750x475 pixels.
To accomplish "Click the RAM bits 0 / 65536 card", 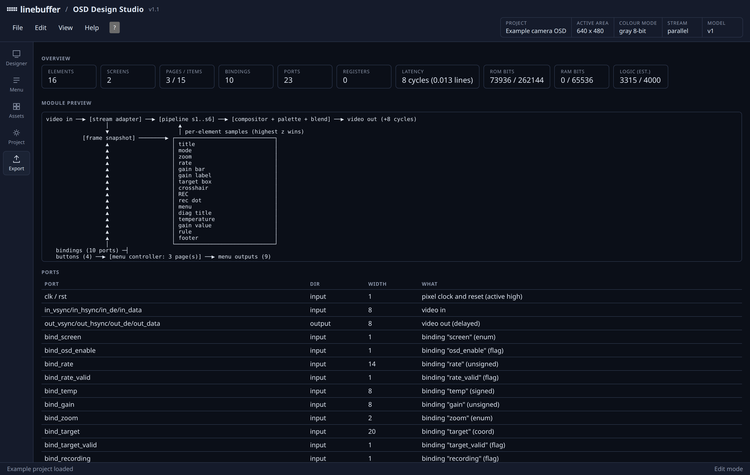I will click(582, 77).
